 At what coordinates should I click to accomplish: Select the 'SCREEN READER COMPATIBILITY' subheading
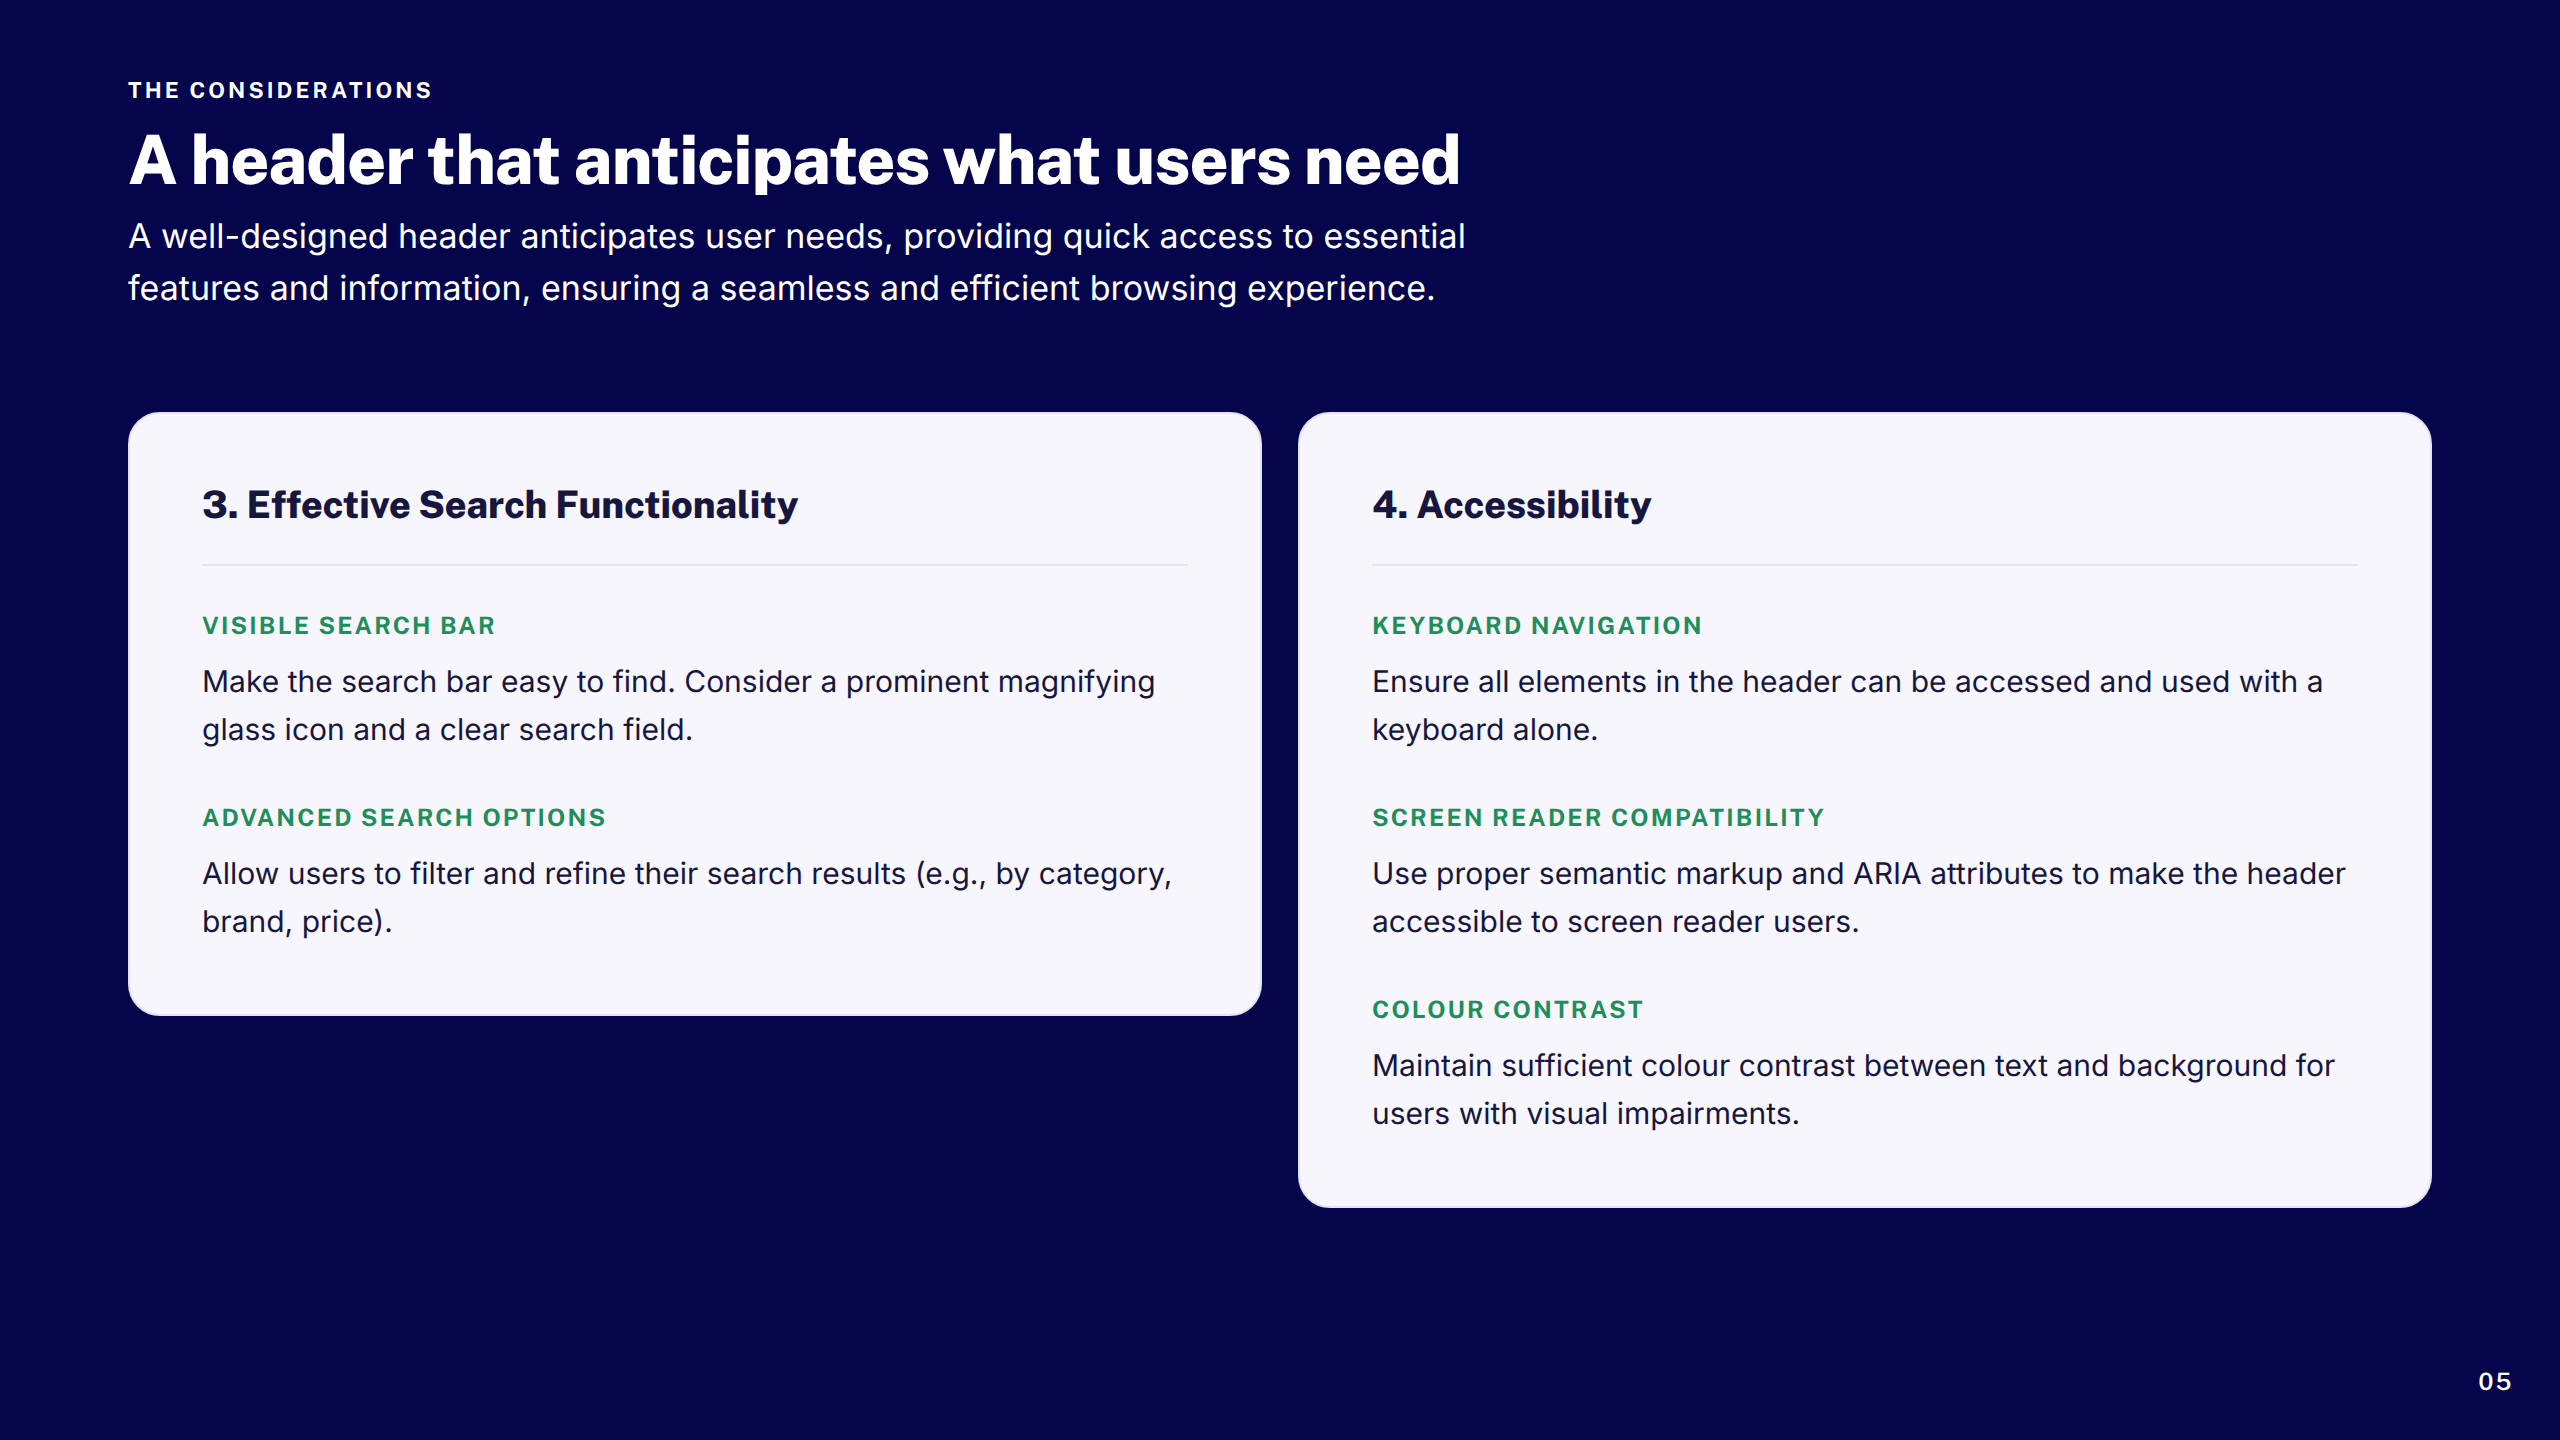tap(1598, 818)
